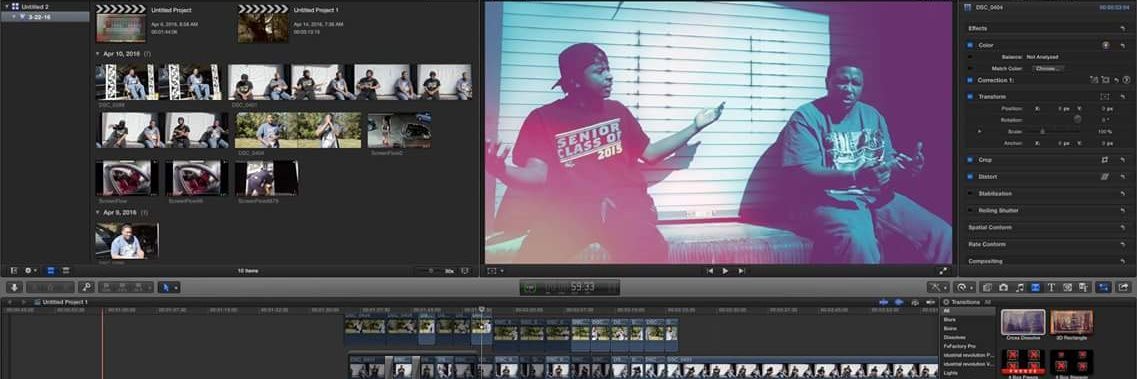Viewport: 1137px width, 379px height.
Task: Open viewer display options dropdown
Action: [x=496, y=271]
